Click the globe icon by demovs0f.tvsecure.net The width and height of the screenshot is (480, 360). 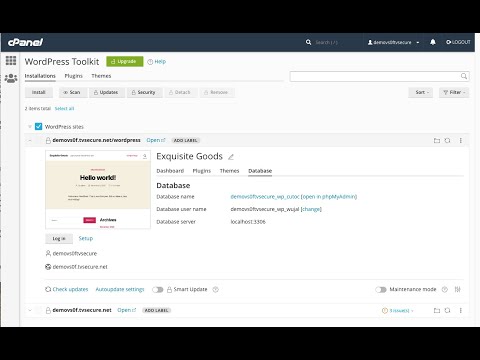(x=48, y=267)
